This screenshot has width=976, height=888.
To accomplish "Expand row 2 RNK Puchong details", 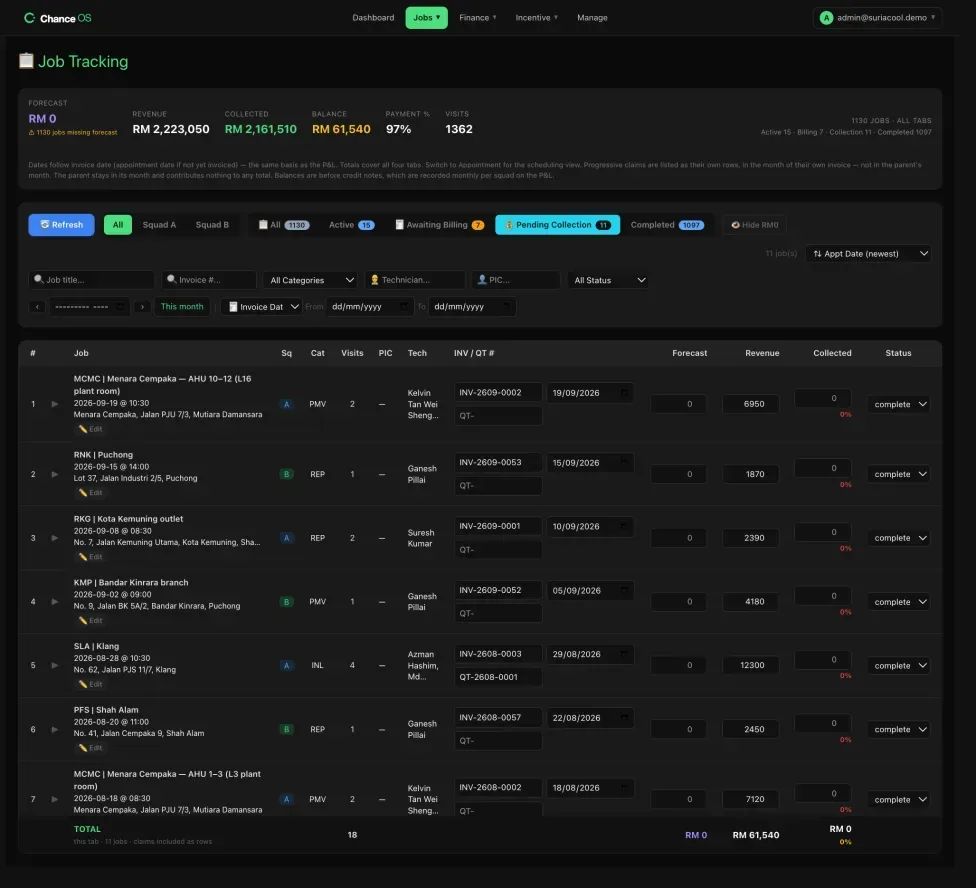I will click(55, 474).
